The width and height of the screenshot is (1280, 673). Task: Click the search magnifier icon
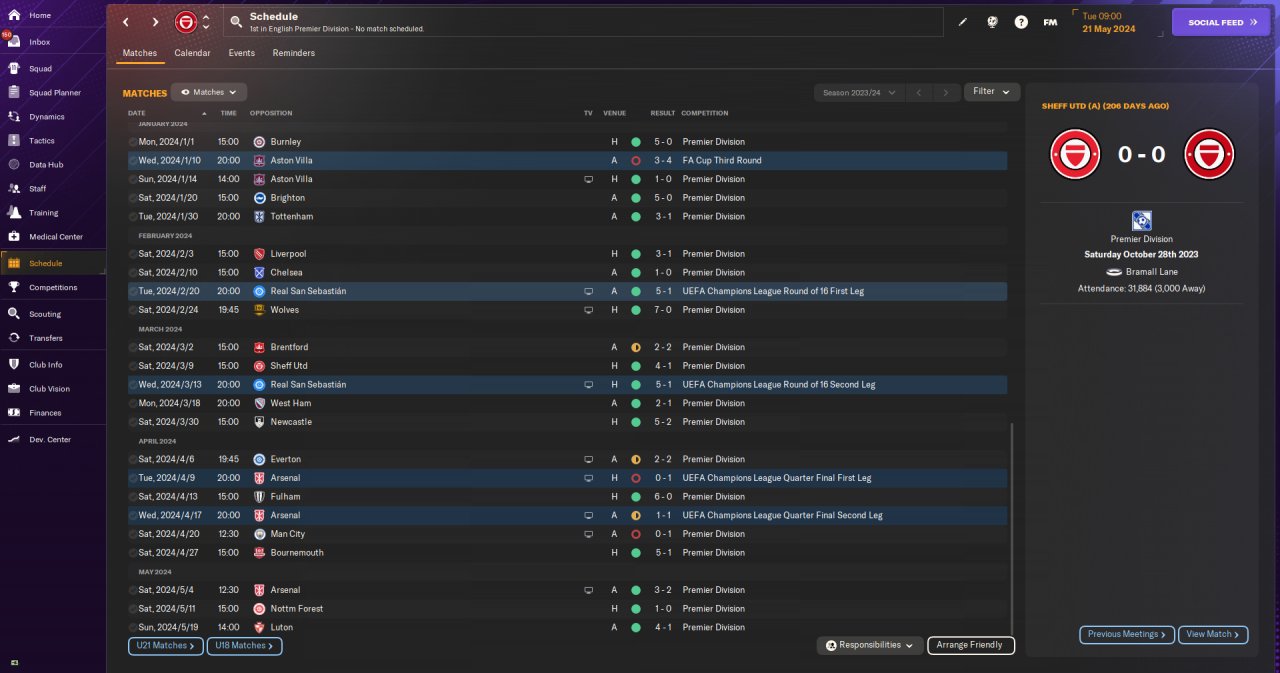tap(235, 21)
